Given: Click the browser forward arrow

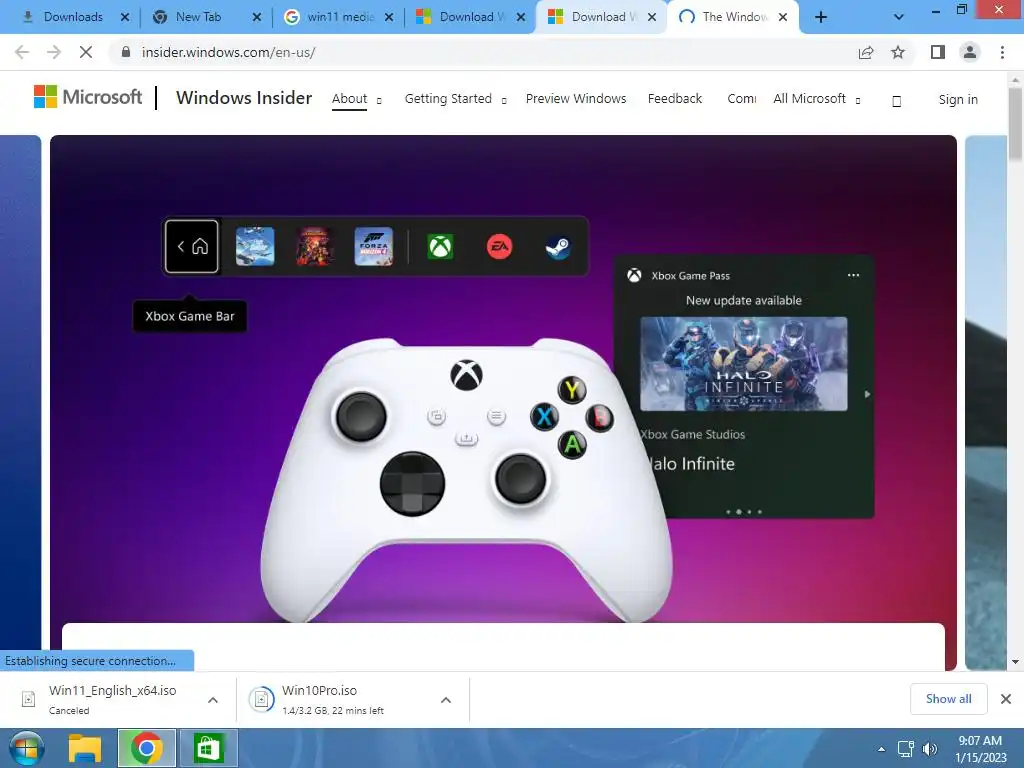Looking at the screenshot, I should tap(54, 52).
